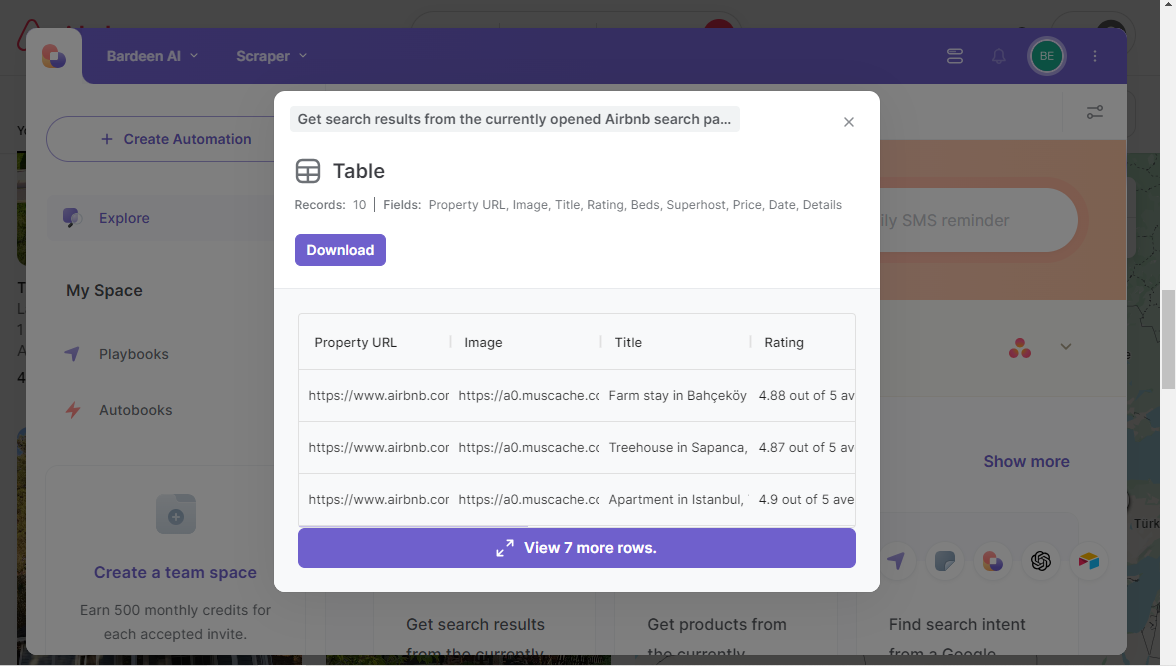This screenshot has height=666, width=1176.
Task: Click the Download button
Action: 340,250
